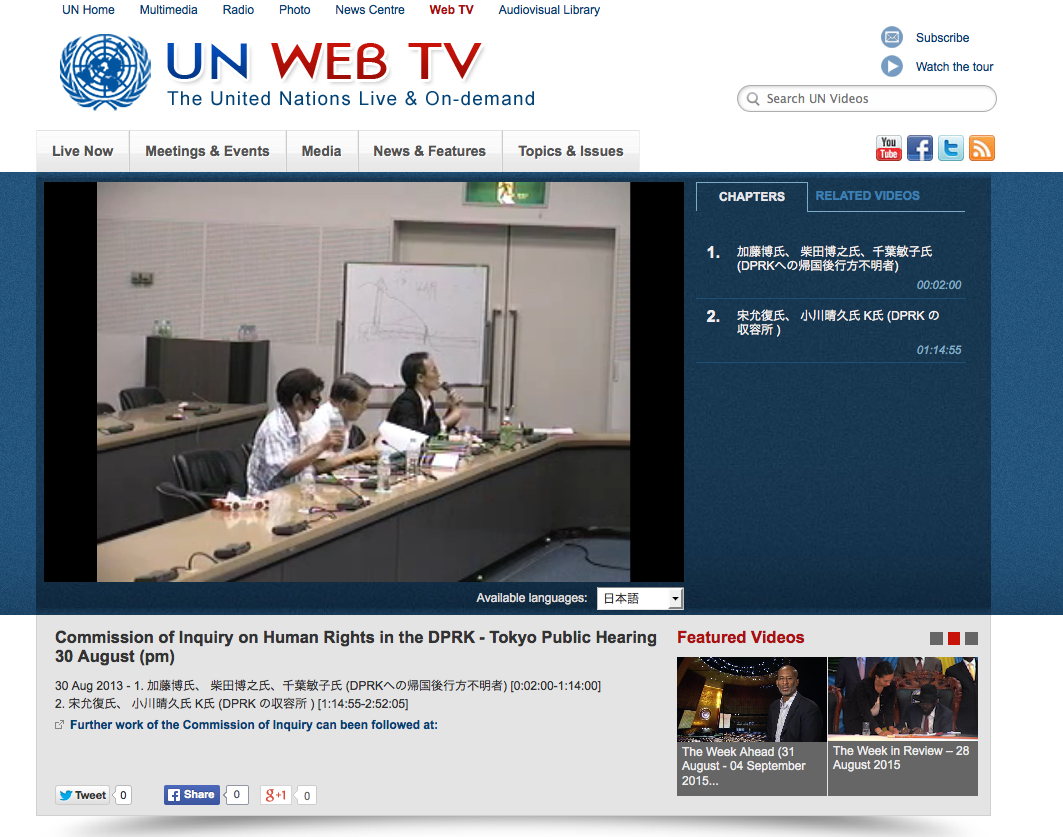Open the YouTube channel icon
This screenshot has width=1063, height=837.
pos(888,148)
